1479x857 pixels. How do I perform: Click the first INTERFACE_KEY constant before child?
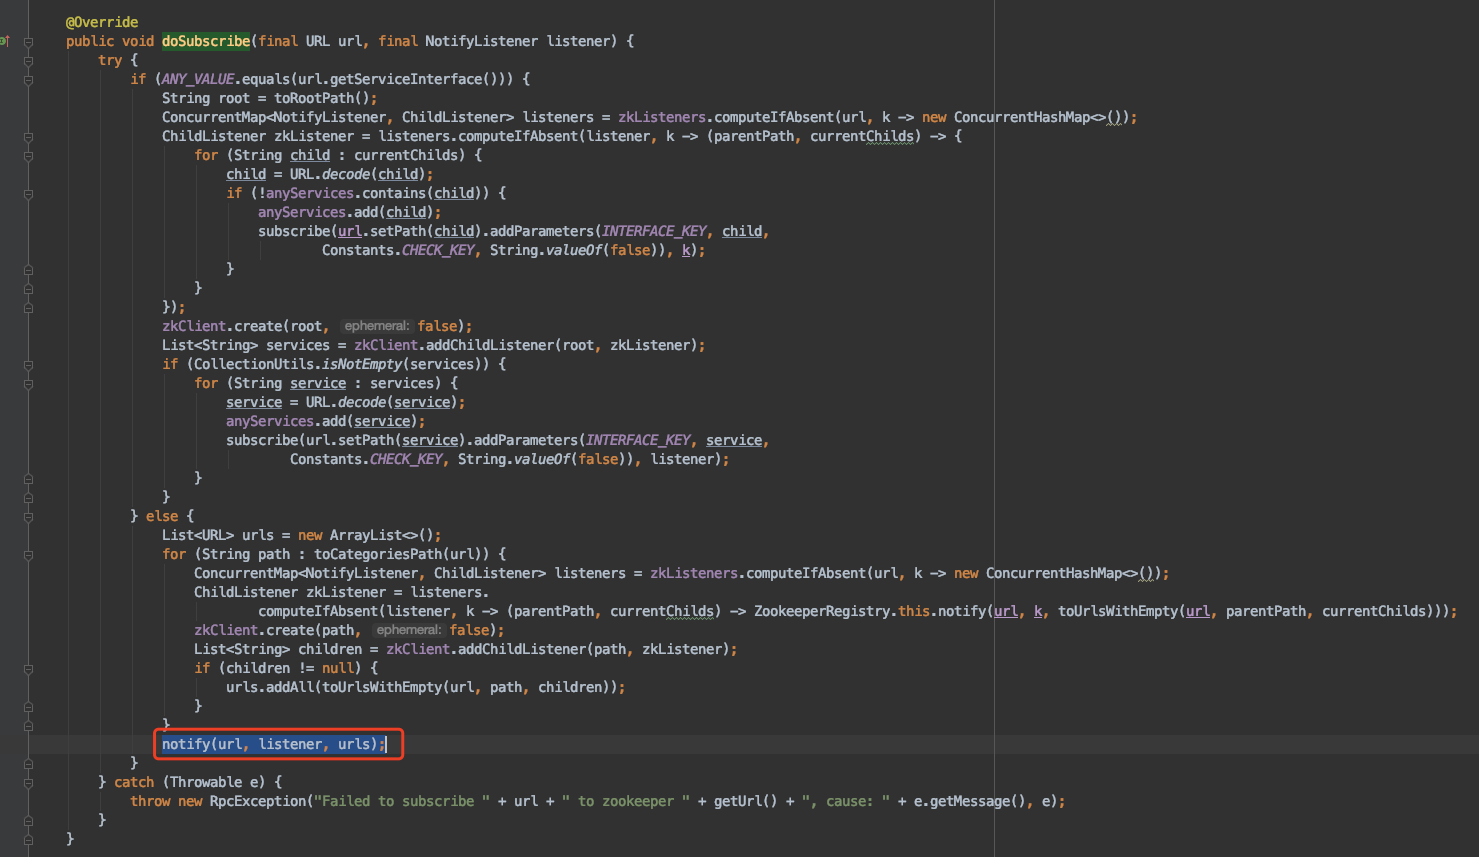tap(654, 231)
